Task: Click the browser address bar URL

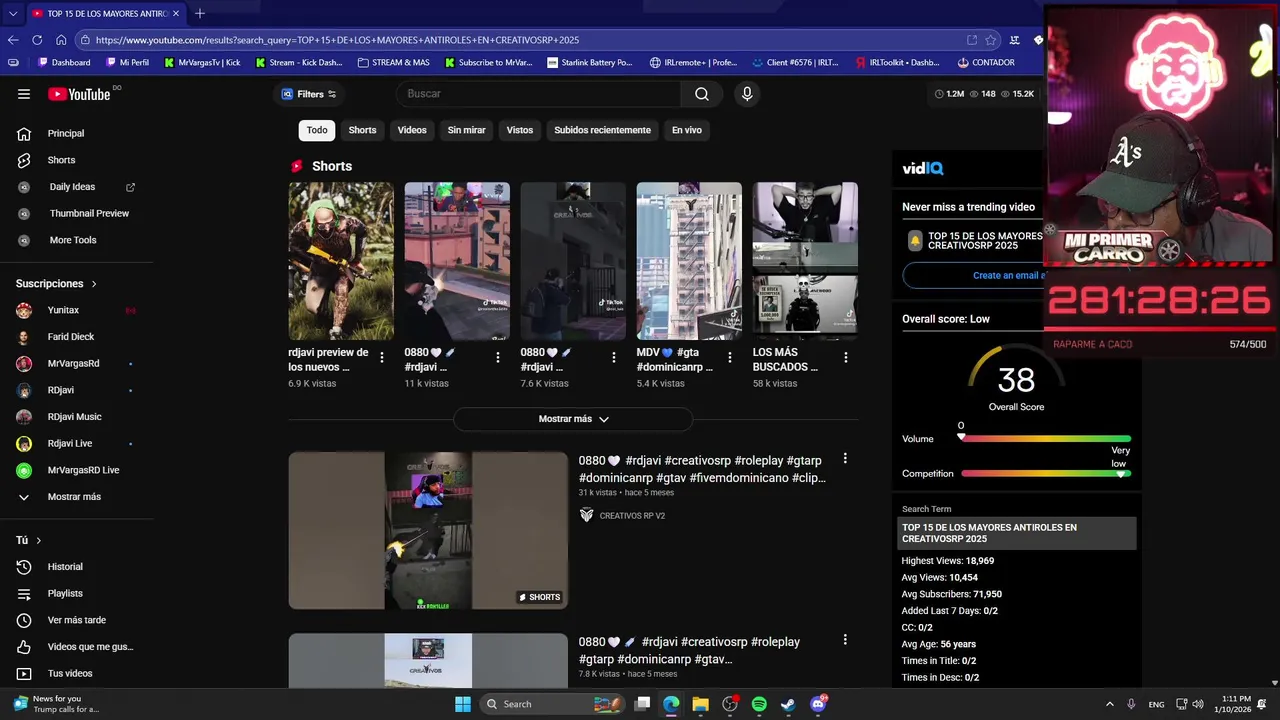Action: click(337, 40)
